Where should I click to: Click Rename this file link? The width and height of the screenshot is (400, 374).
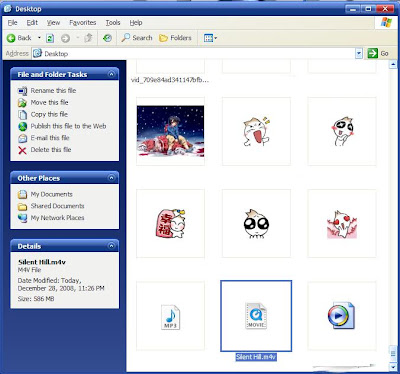coord(53,91)
